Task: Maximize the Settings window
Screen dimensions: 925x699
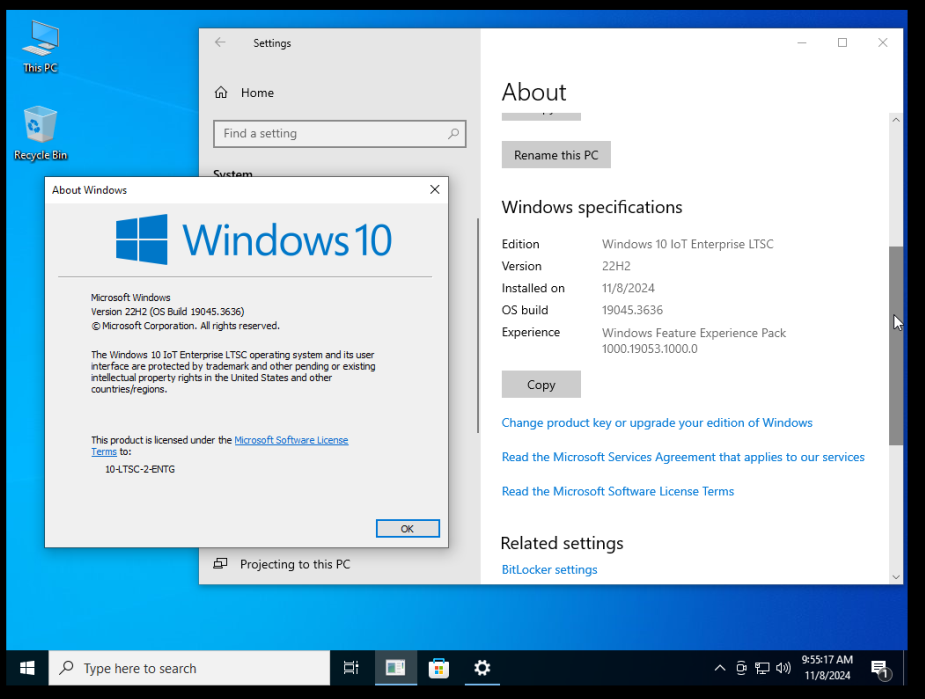Action: (x=842, y=42)
